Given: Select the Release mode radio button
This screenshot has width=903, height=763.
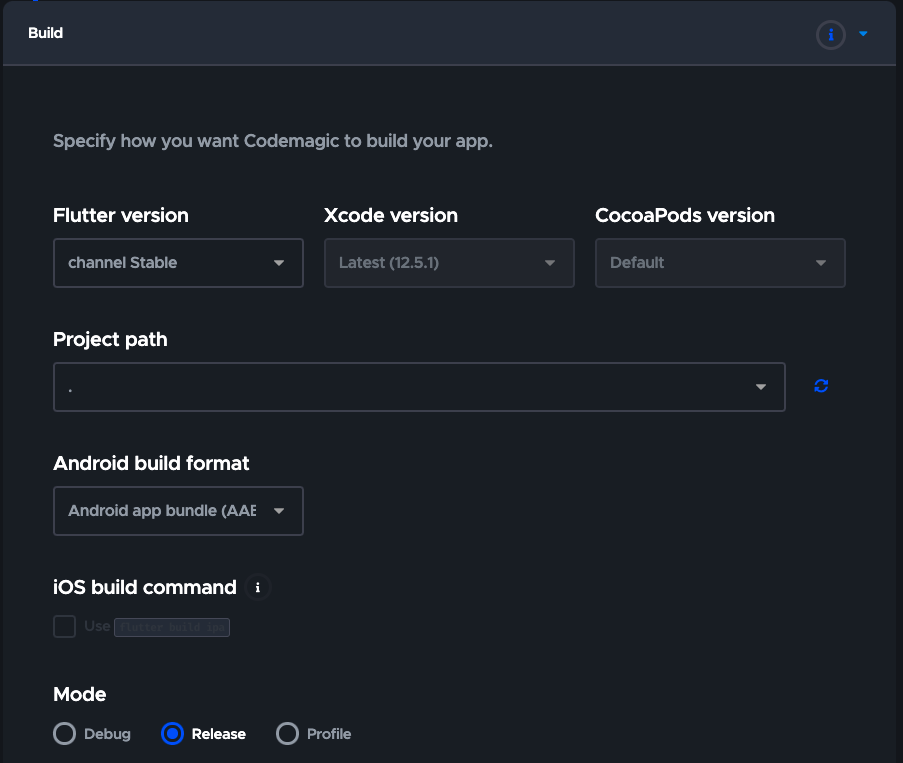Looking at the screenshot, I should pos(173,734).
